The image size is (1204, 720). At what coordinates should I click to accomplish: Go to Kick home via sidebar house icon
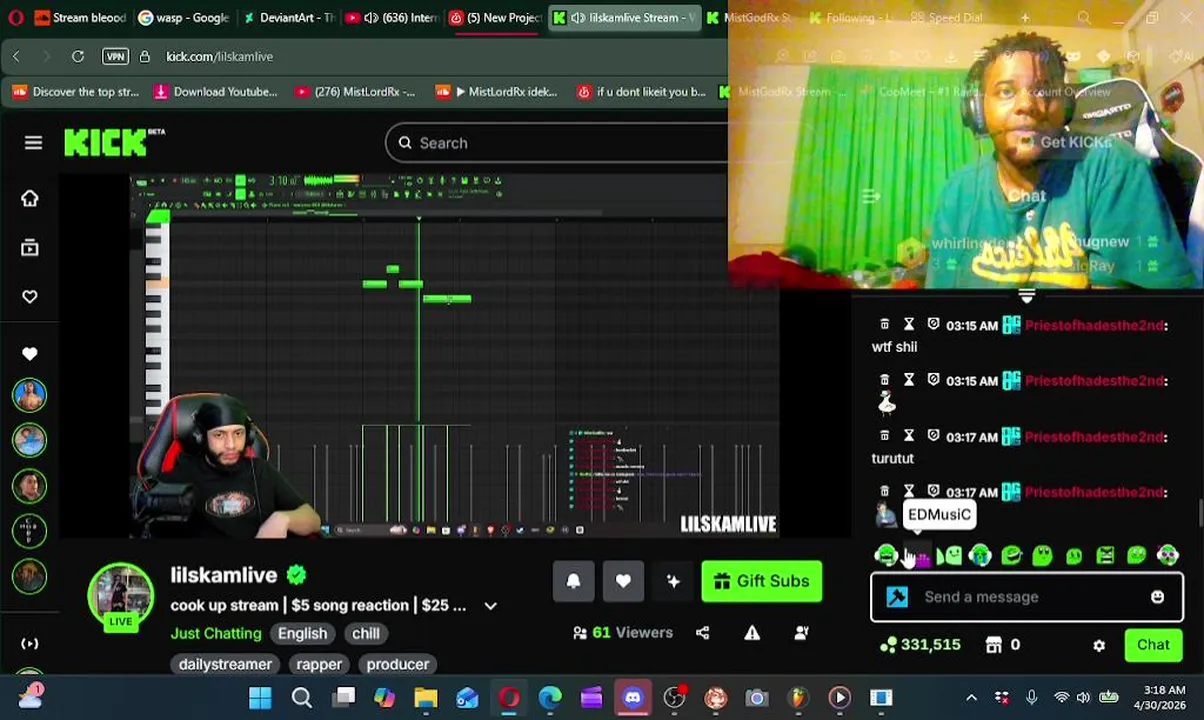pos(29,198)
